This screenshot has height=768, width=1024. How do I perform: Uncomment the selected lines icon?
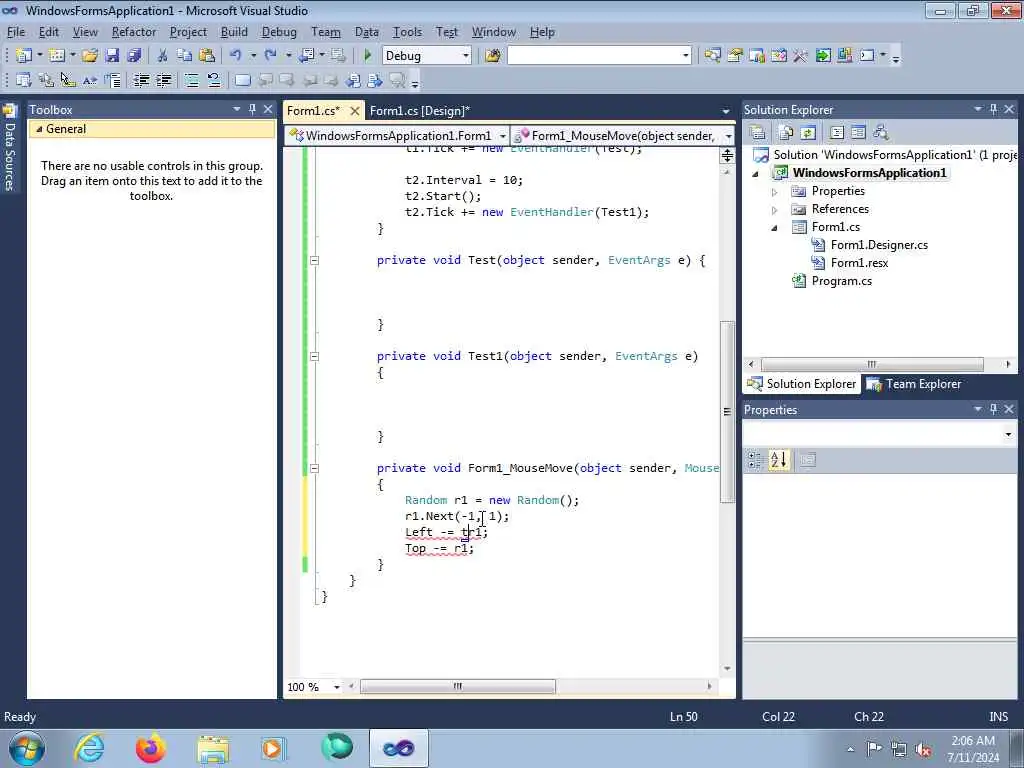coord(214,80)
